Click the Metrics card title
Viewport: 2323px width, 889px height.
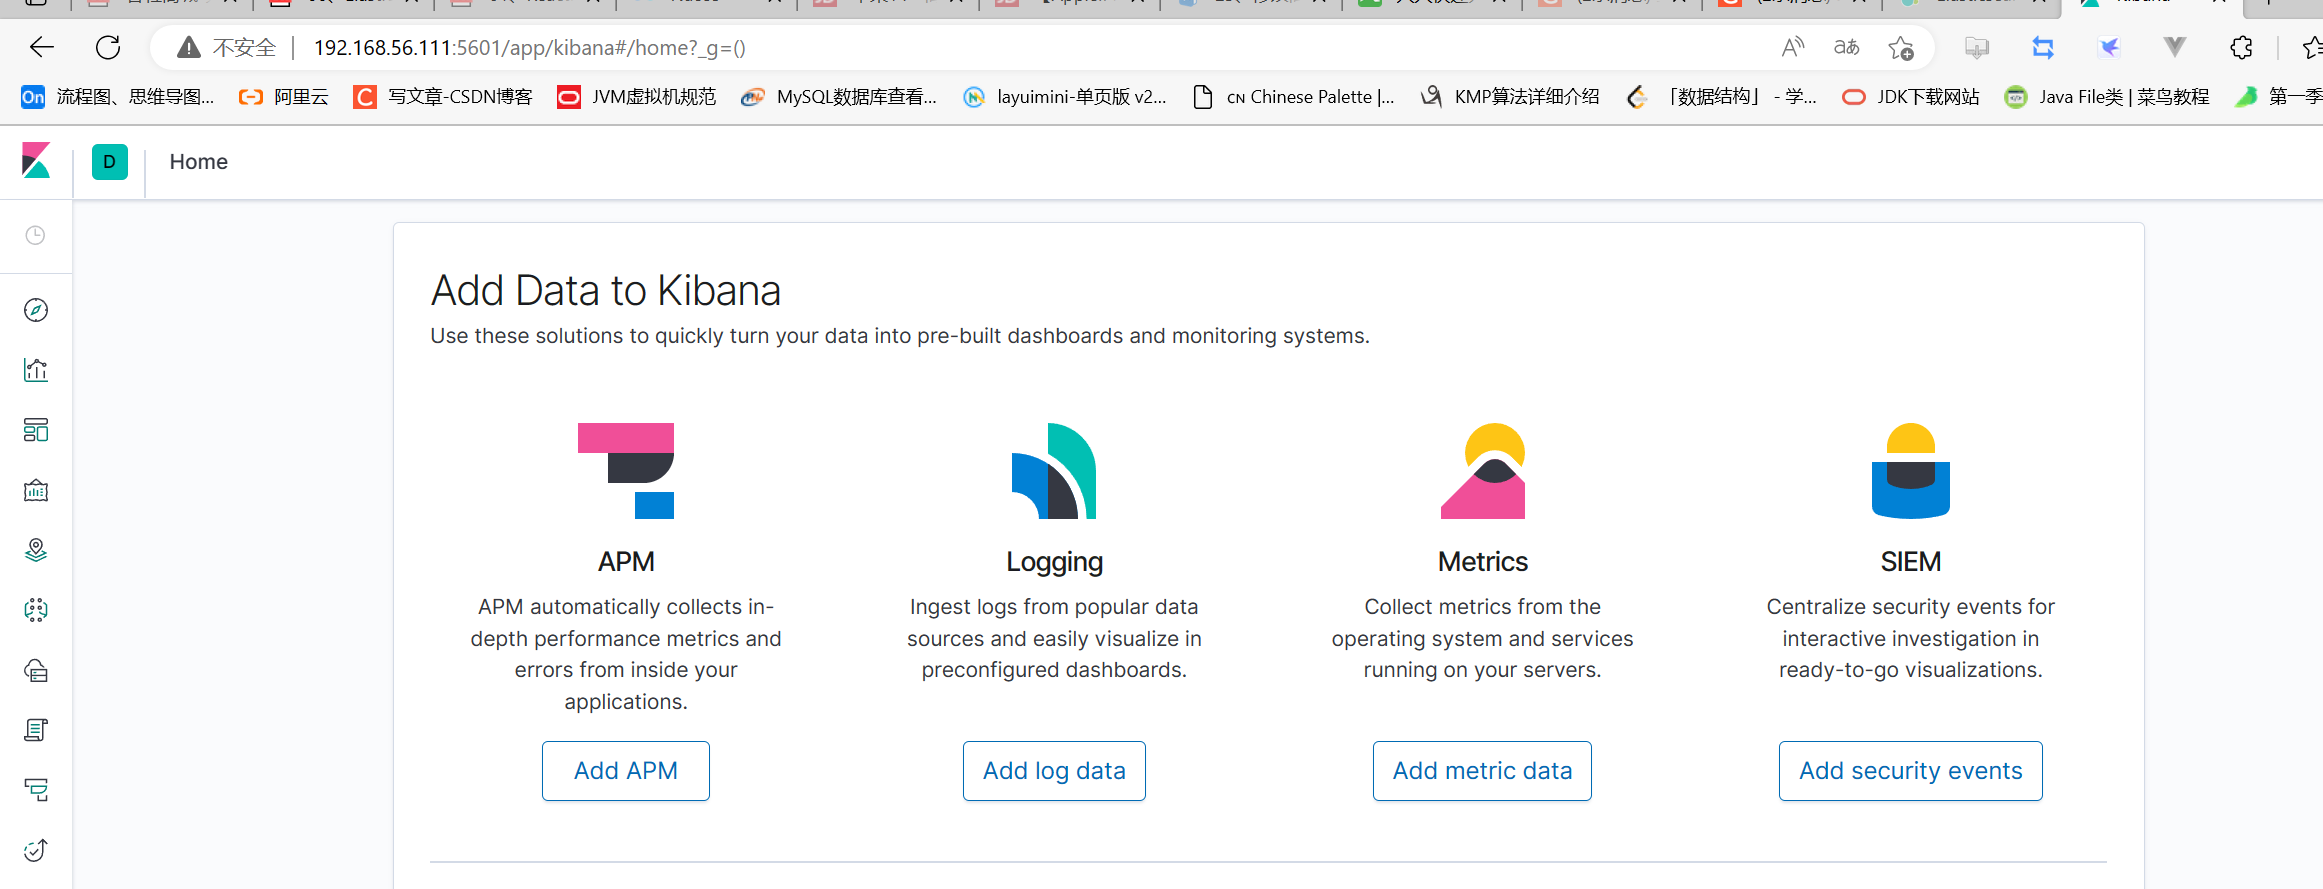click(1483, 562)
